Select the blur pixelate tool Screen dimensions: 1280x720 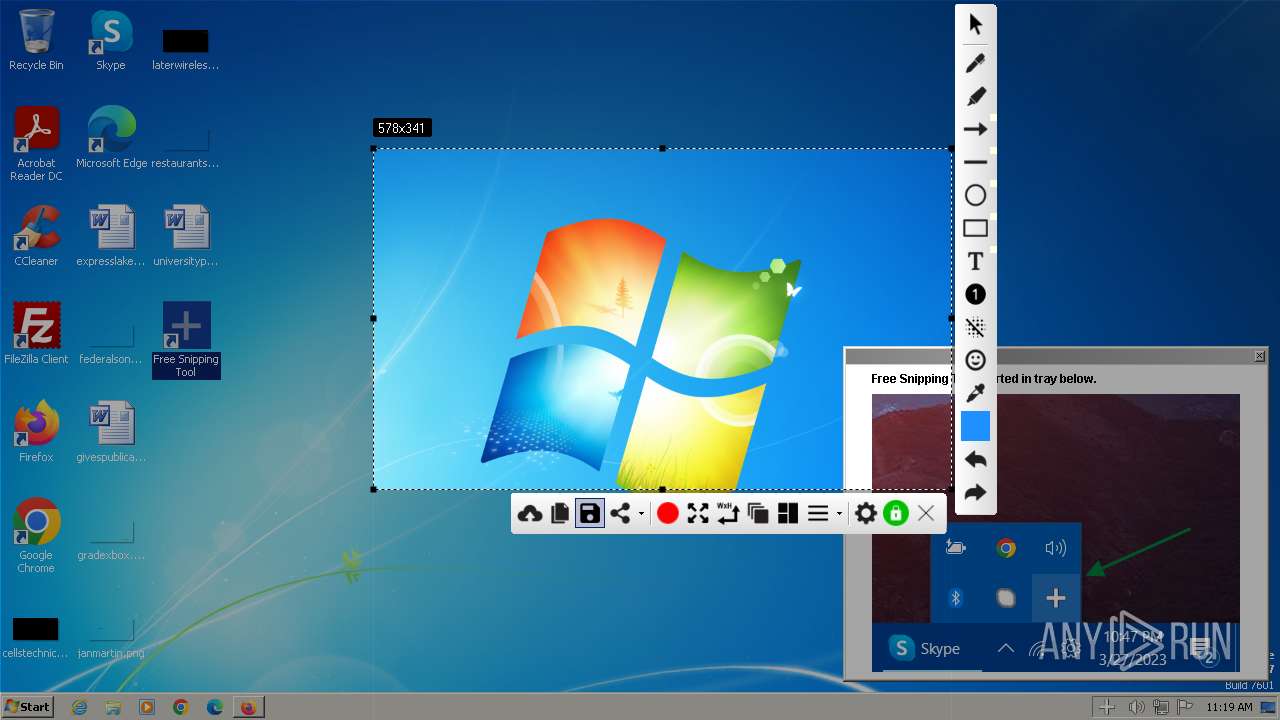[x=975, y=327]
